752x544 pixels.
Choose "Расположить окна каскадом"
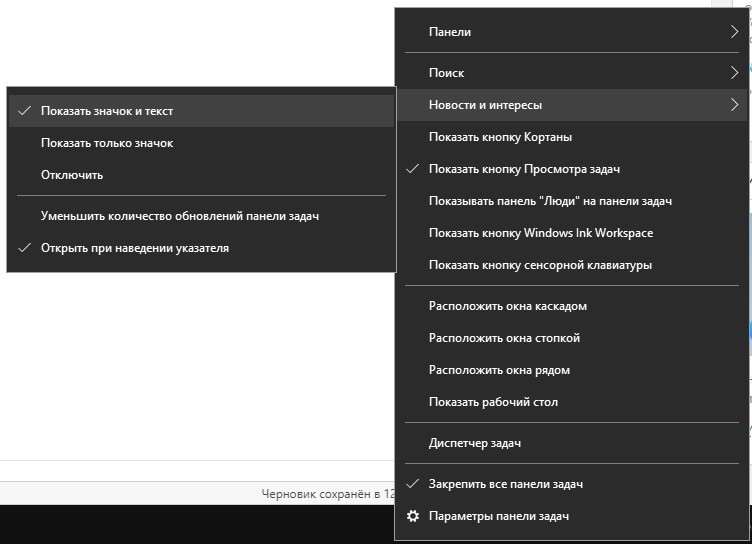tap(507, 306)
